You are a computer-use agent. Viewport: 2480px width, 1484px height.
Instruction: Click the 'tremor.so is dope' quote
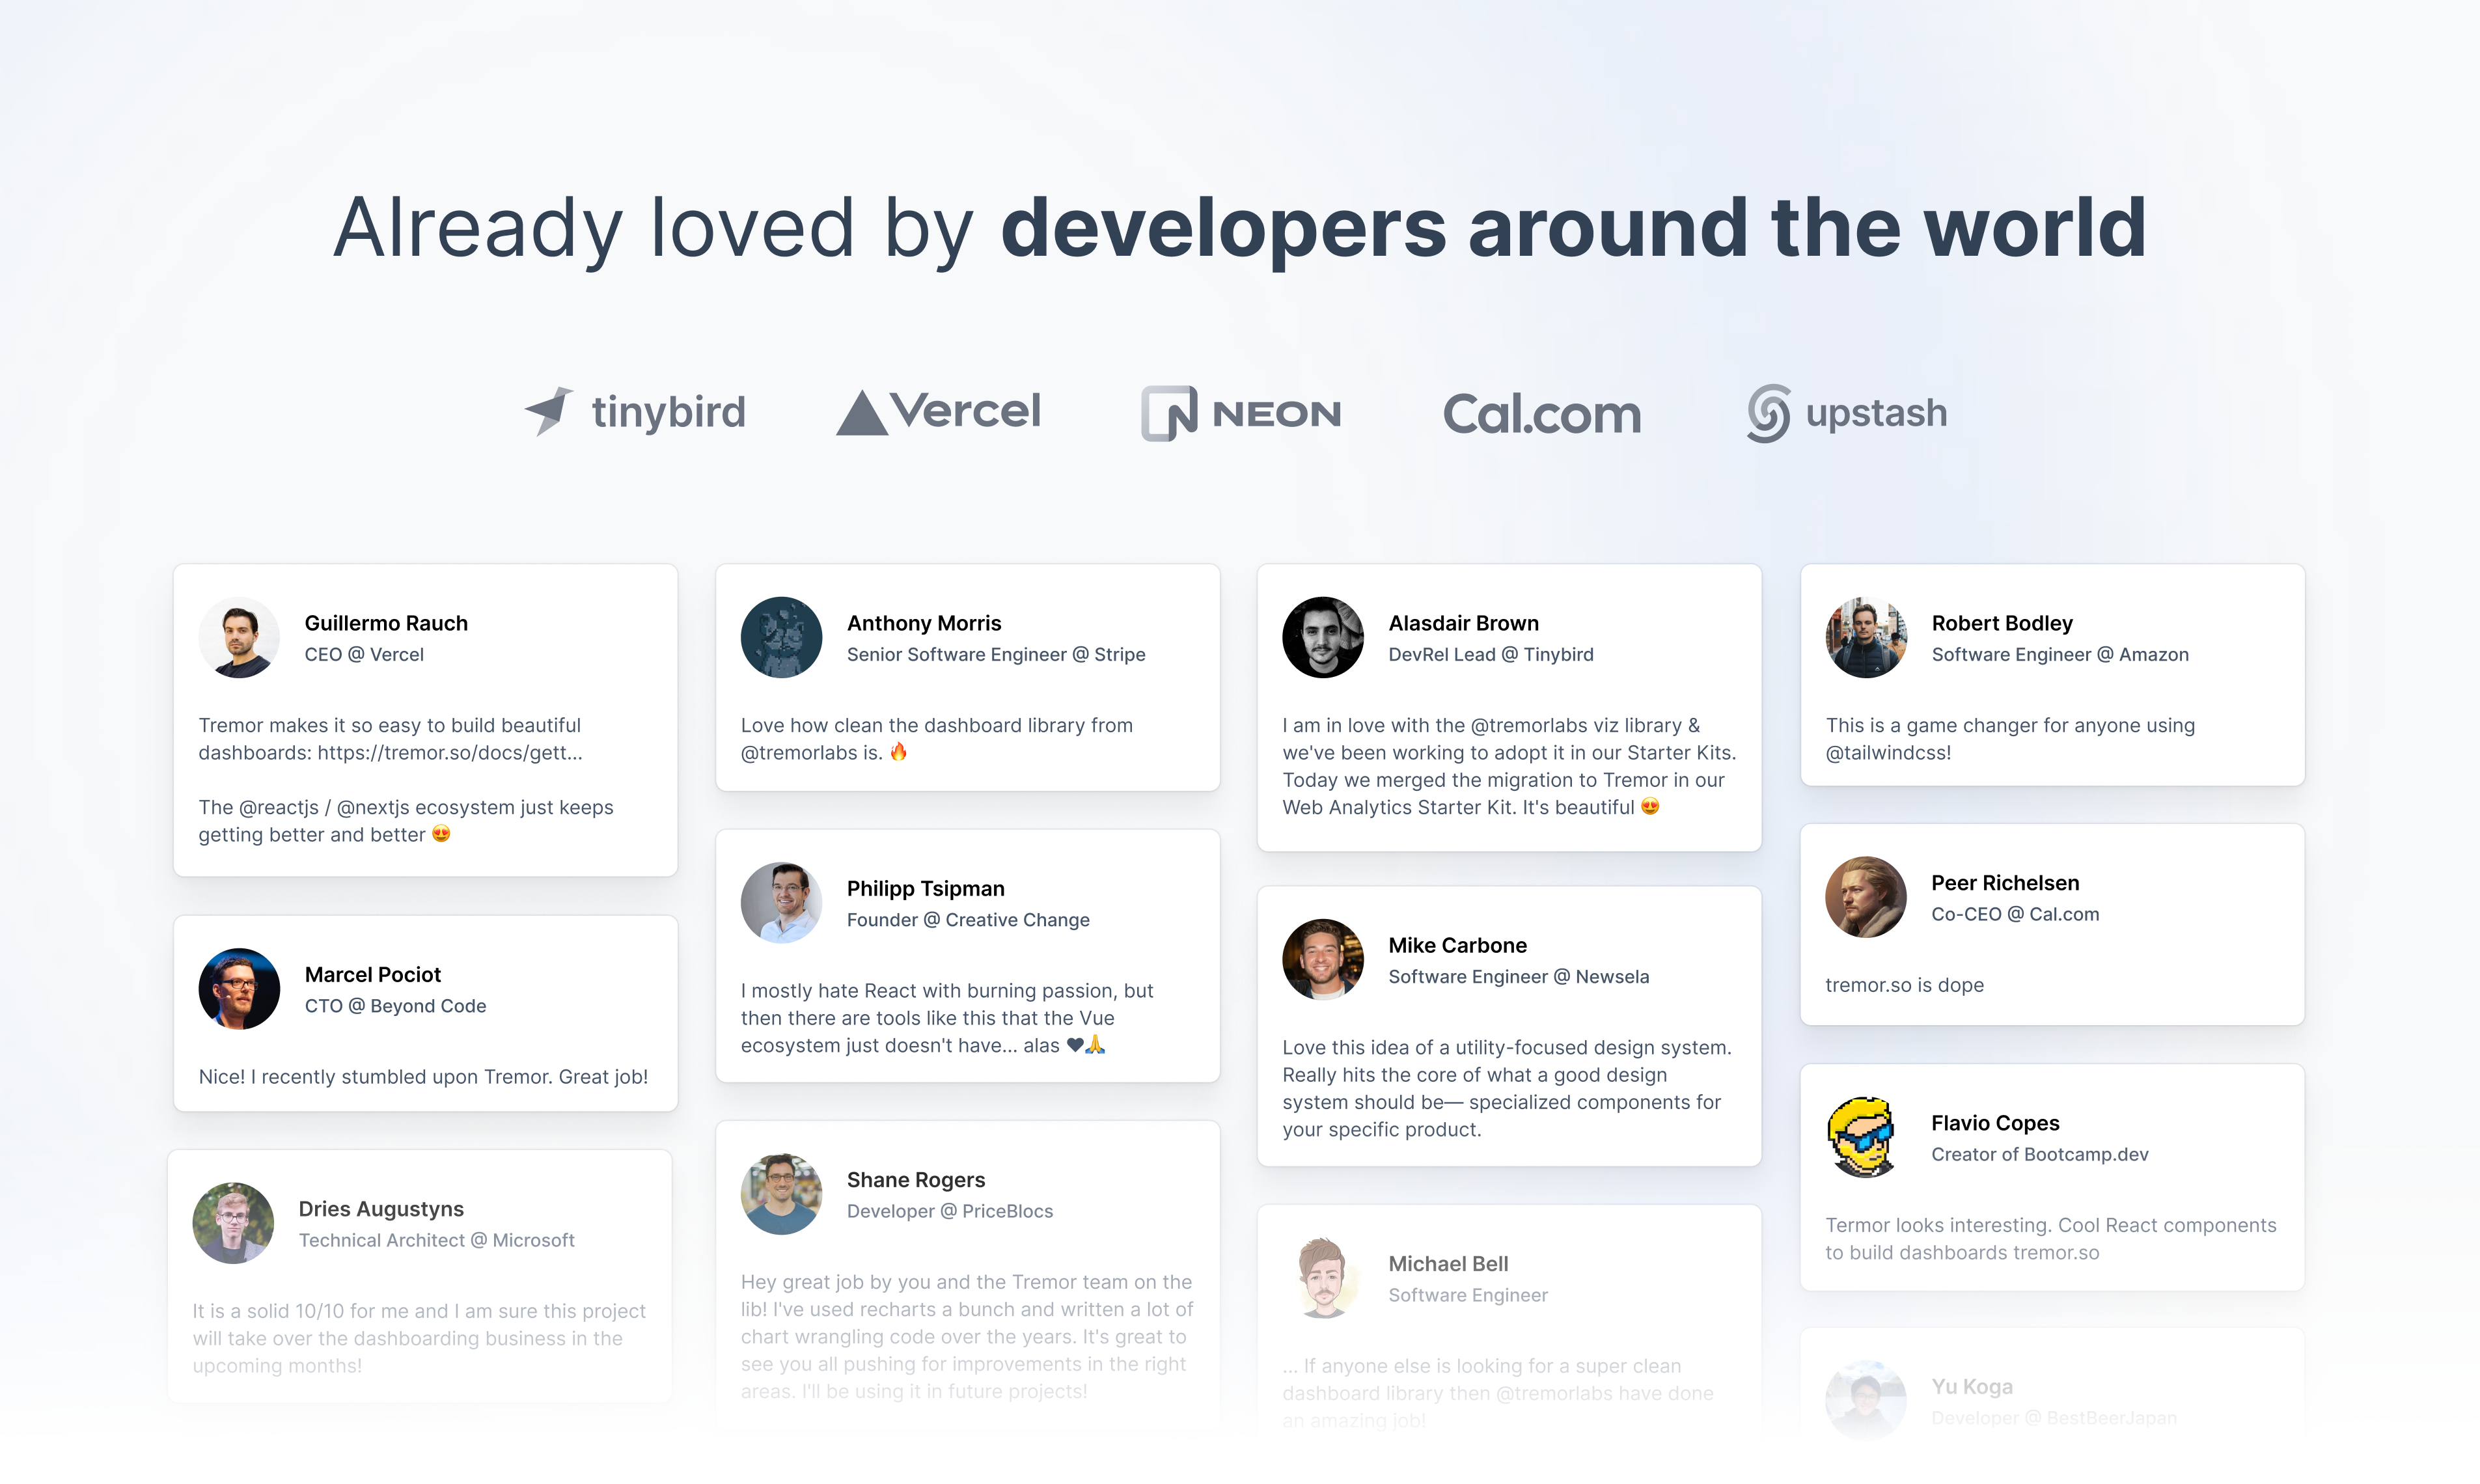(1904, 985)
